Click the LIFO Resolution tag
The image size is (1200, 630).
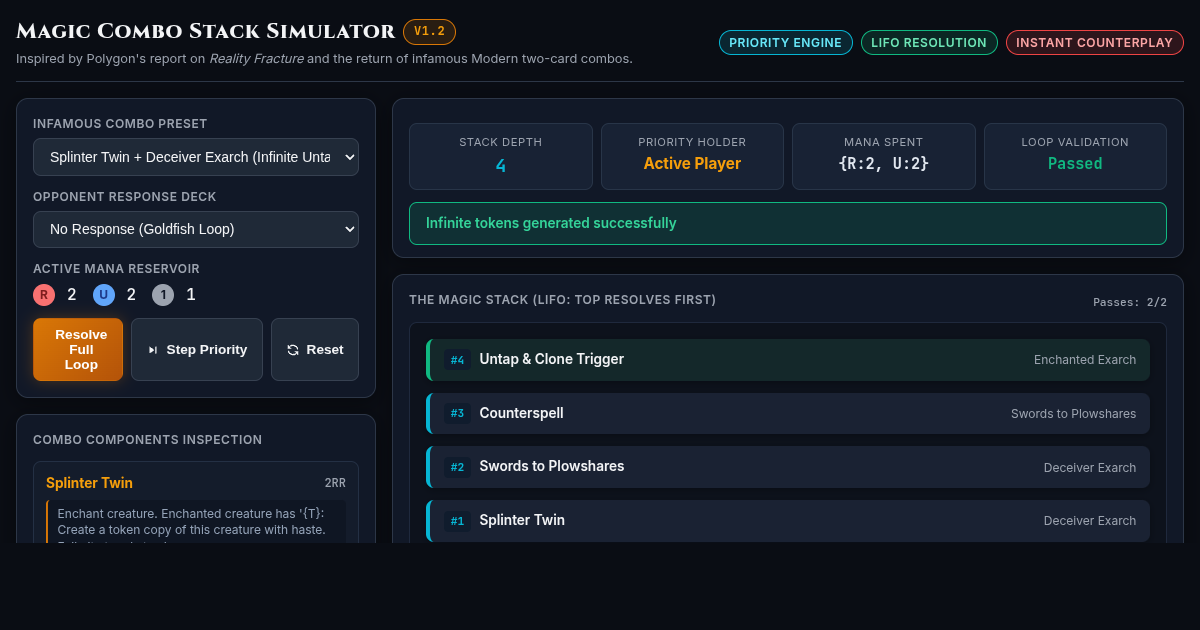point(929,42)
